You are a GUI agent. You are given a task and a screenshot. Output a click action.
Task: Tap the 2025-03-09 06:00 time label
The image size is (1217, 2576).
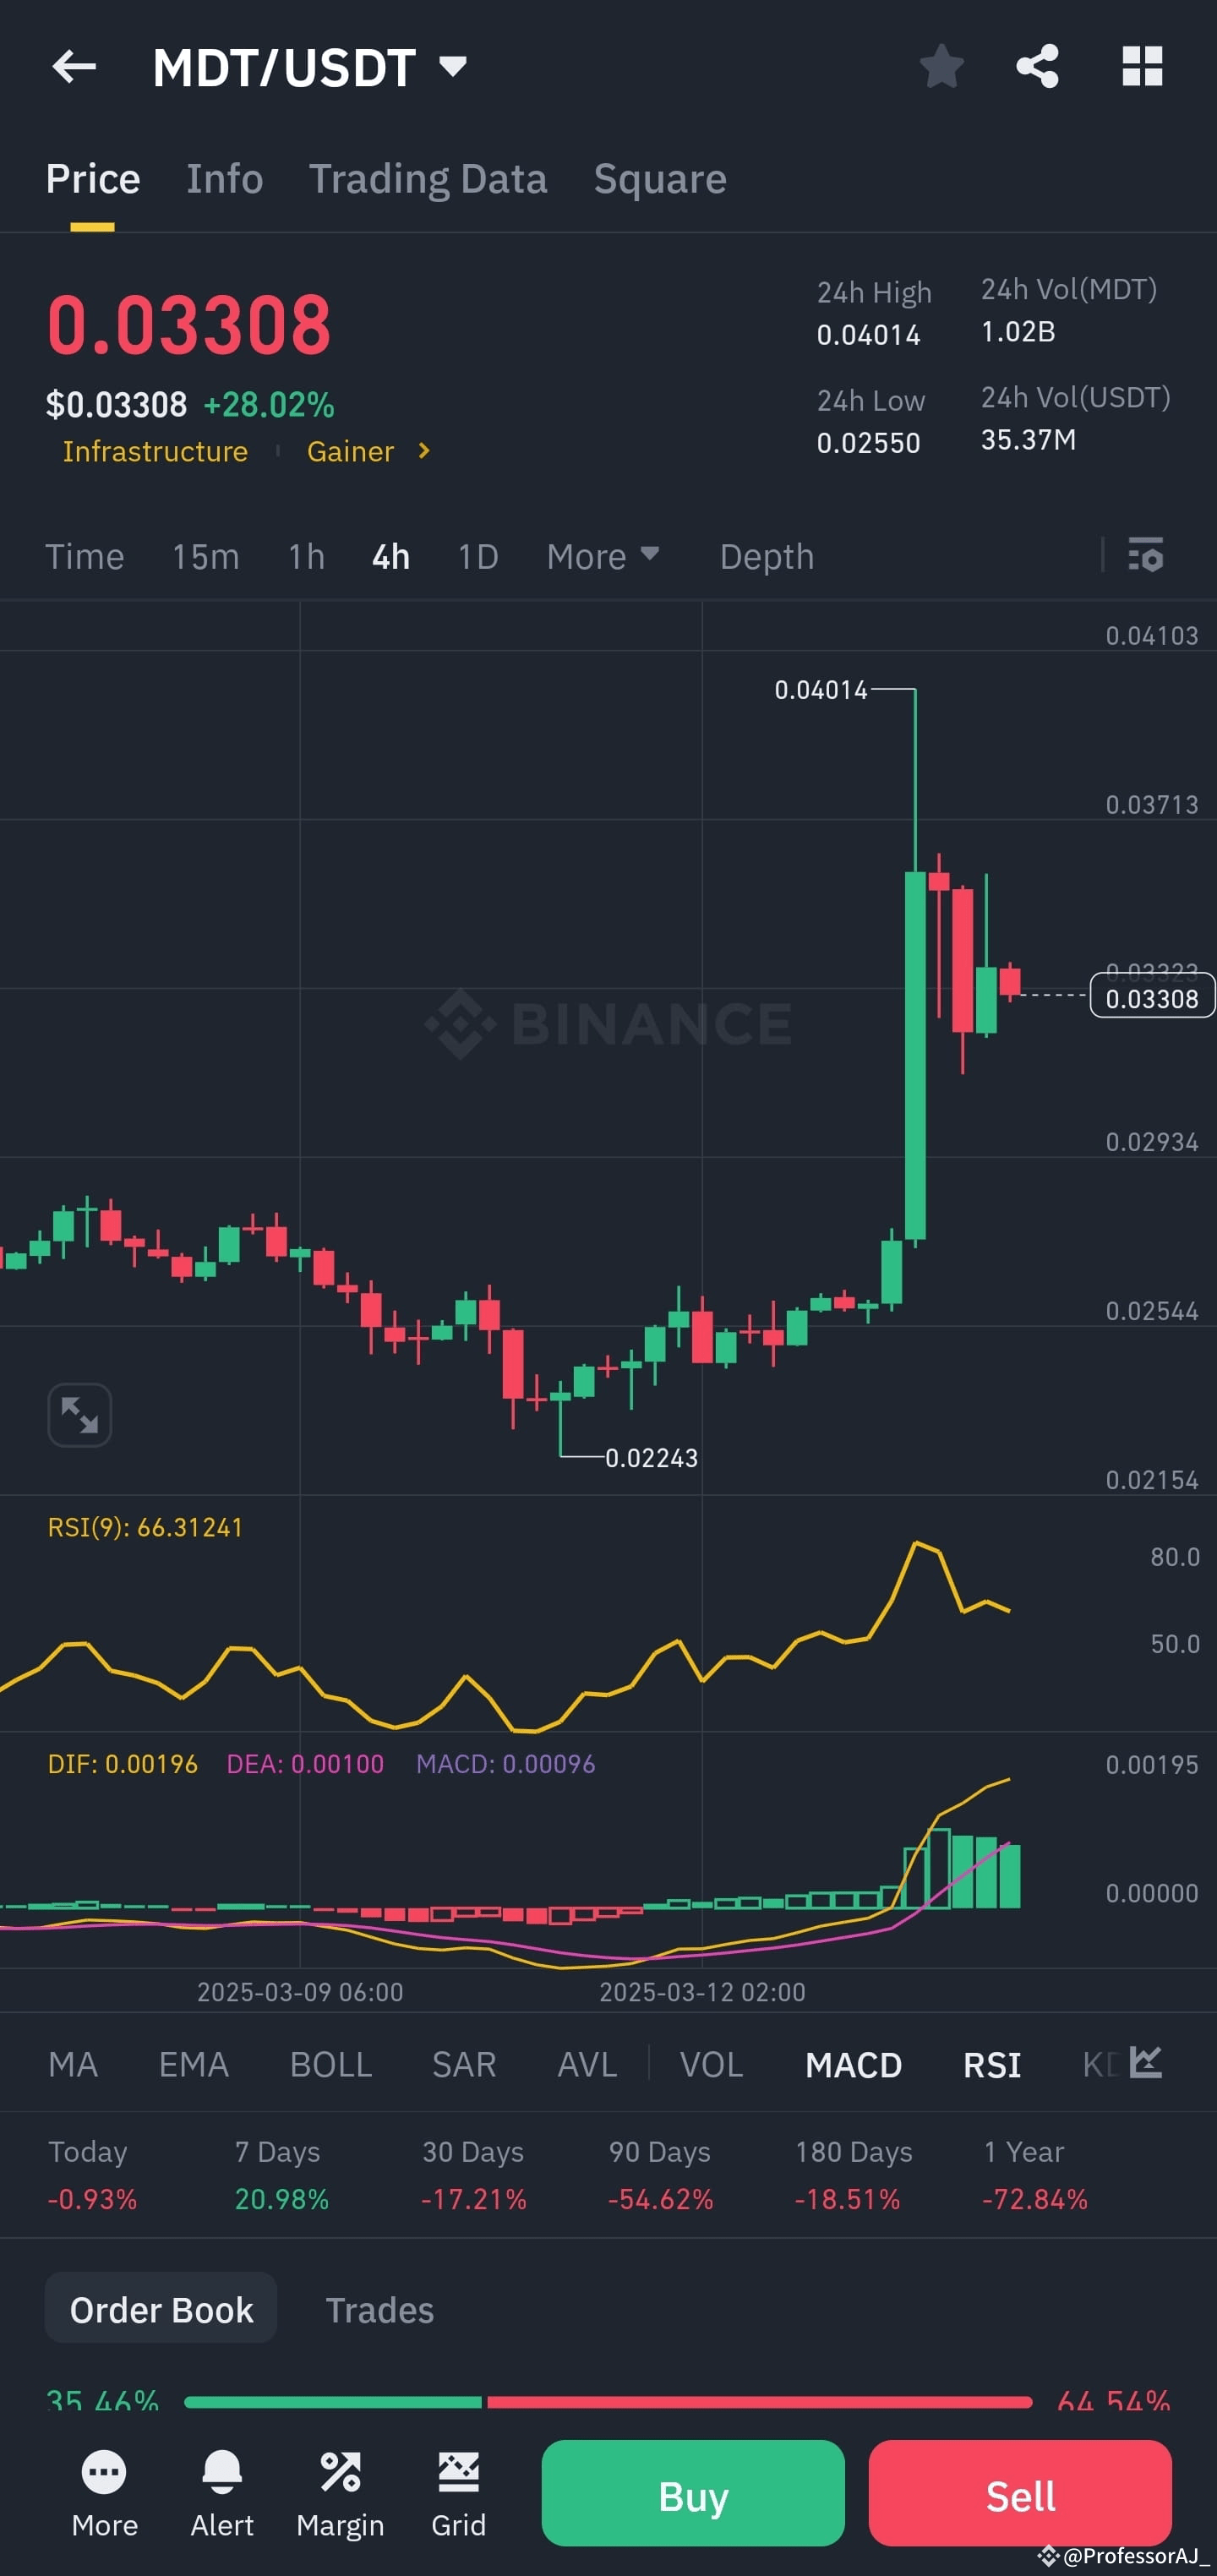point(300,1992)
